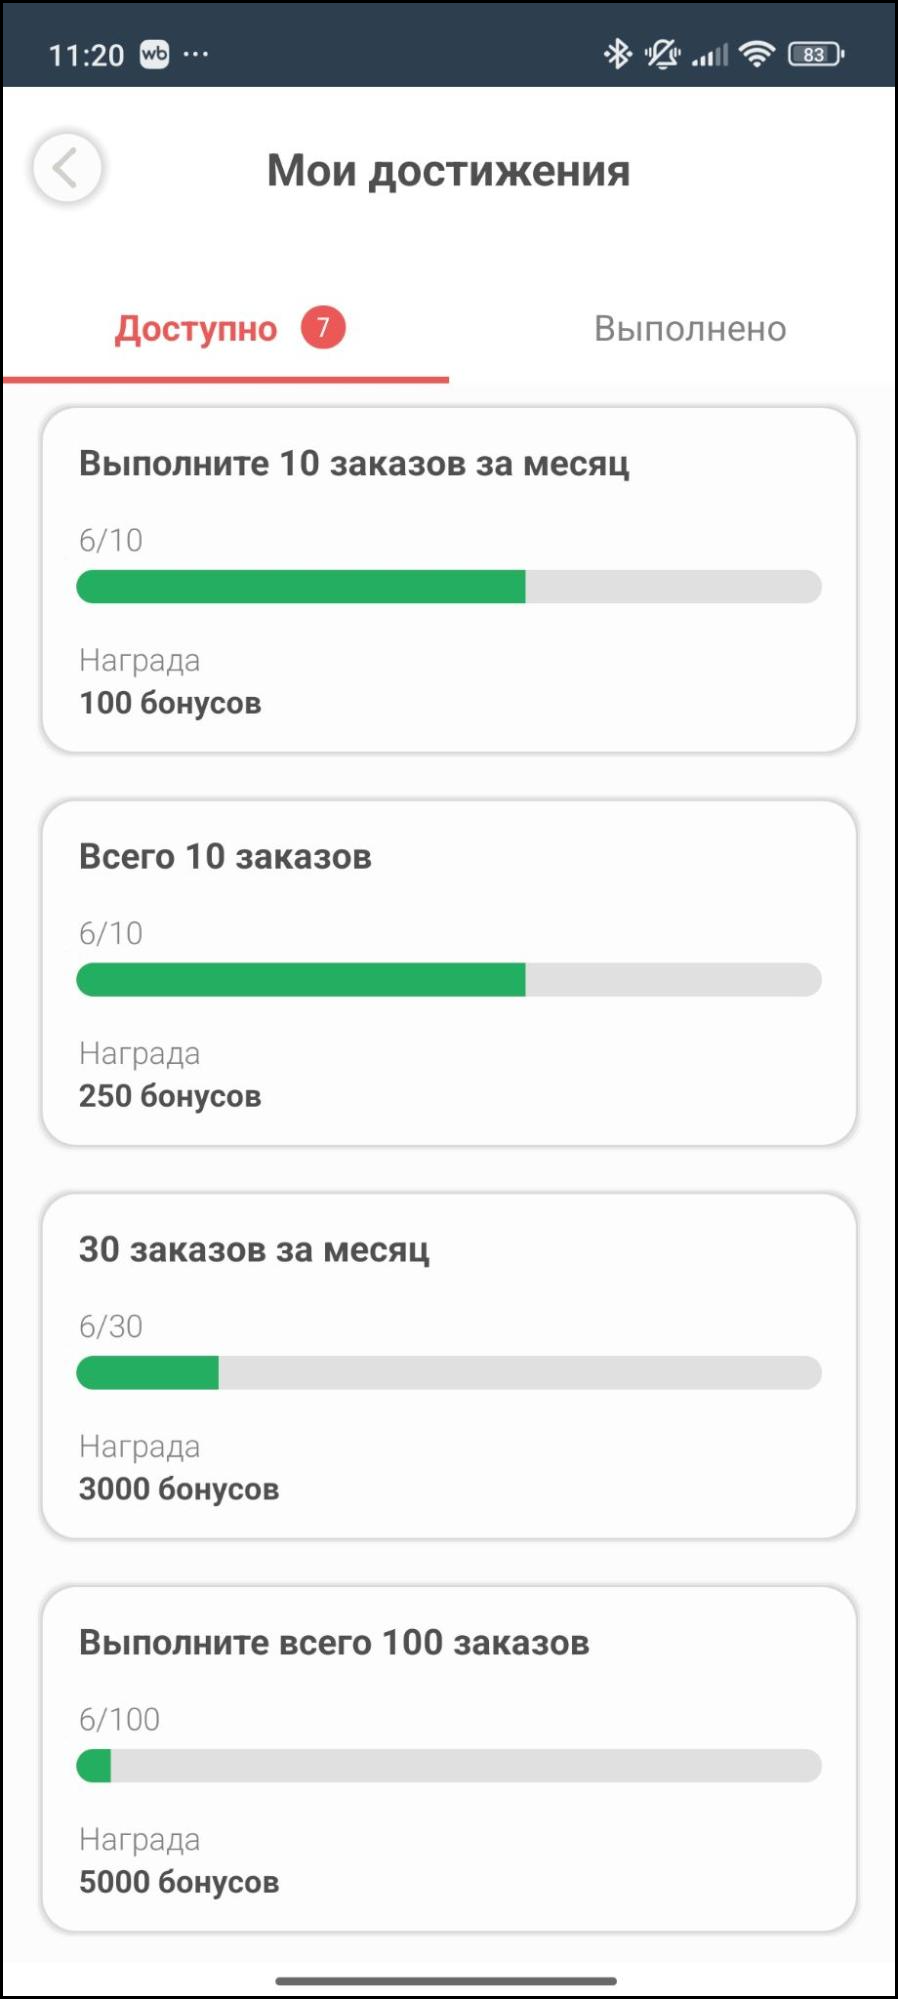Tap the WB notification icon
The width and height of the screenshot is (898, 1999).
click(155, 54)
